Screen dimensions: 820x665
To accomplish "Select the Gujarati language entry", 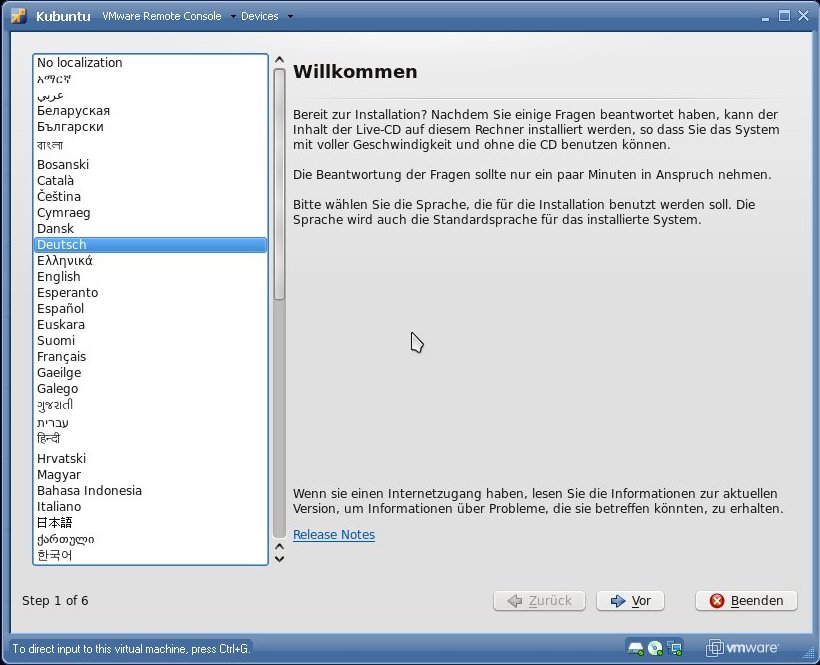I will tap(151, 405).
